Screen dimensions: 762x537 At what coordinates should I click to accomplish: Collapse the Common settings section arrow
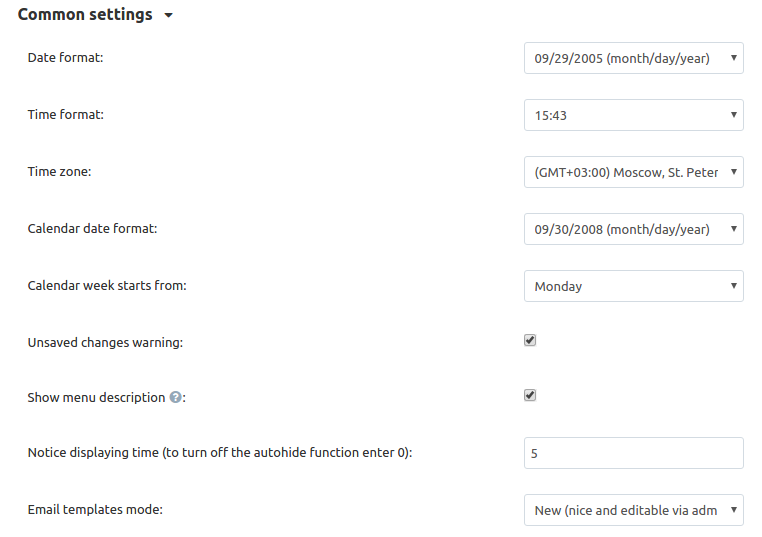[168, 16]
